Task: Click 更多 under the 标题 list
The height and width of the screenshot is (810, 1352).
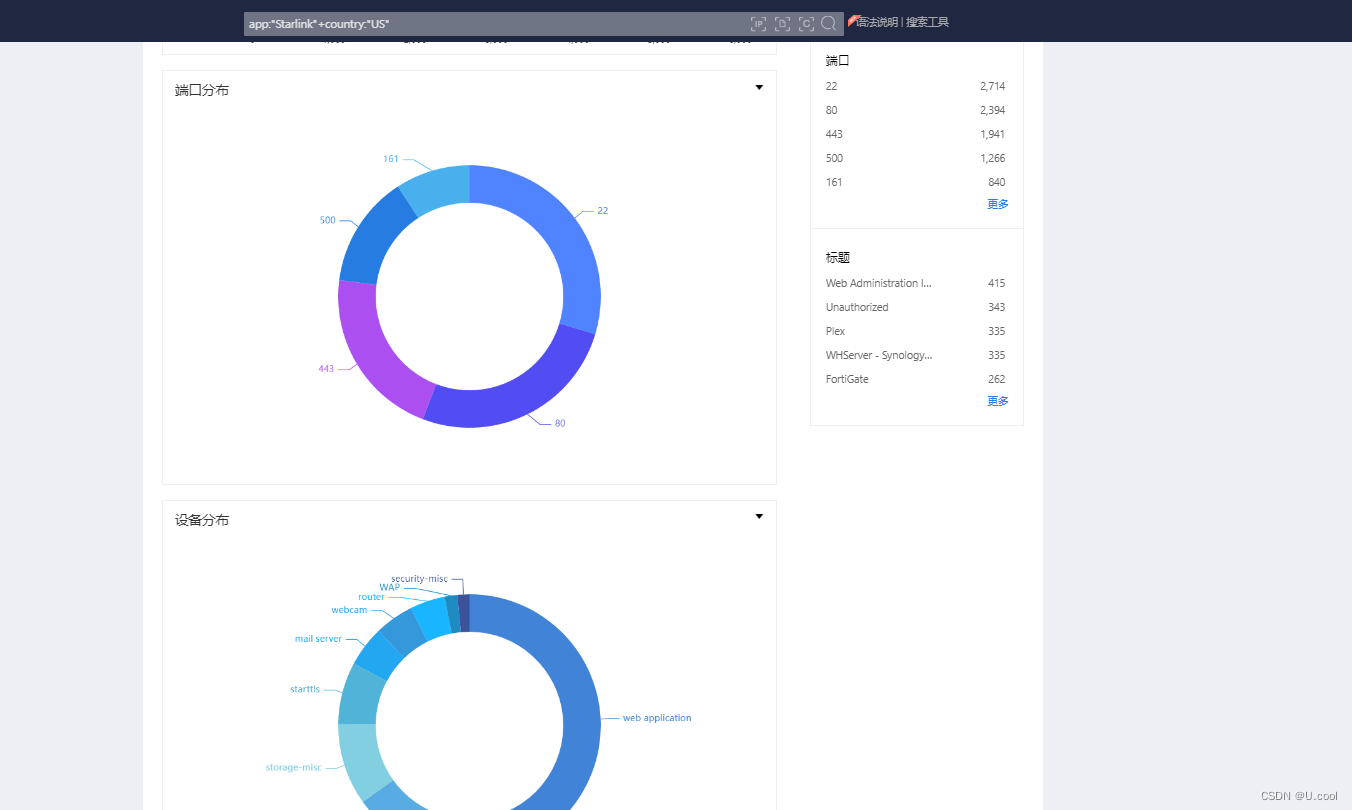Action: (x=998, y=401)
